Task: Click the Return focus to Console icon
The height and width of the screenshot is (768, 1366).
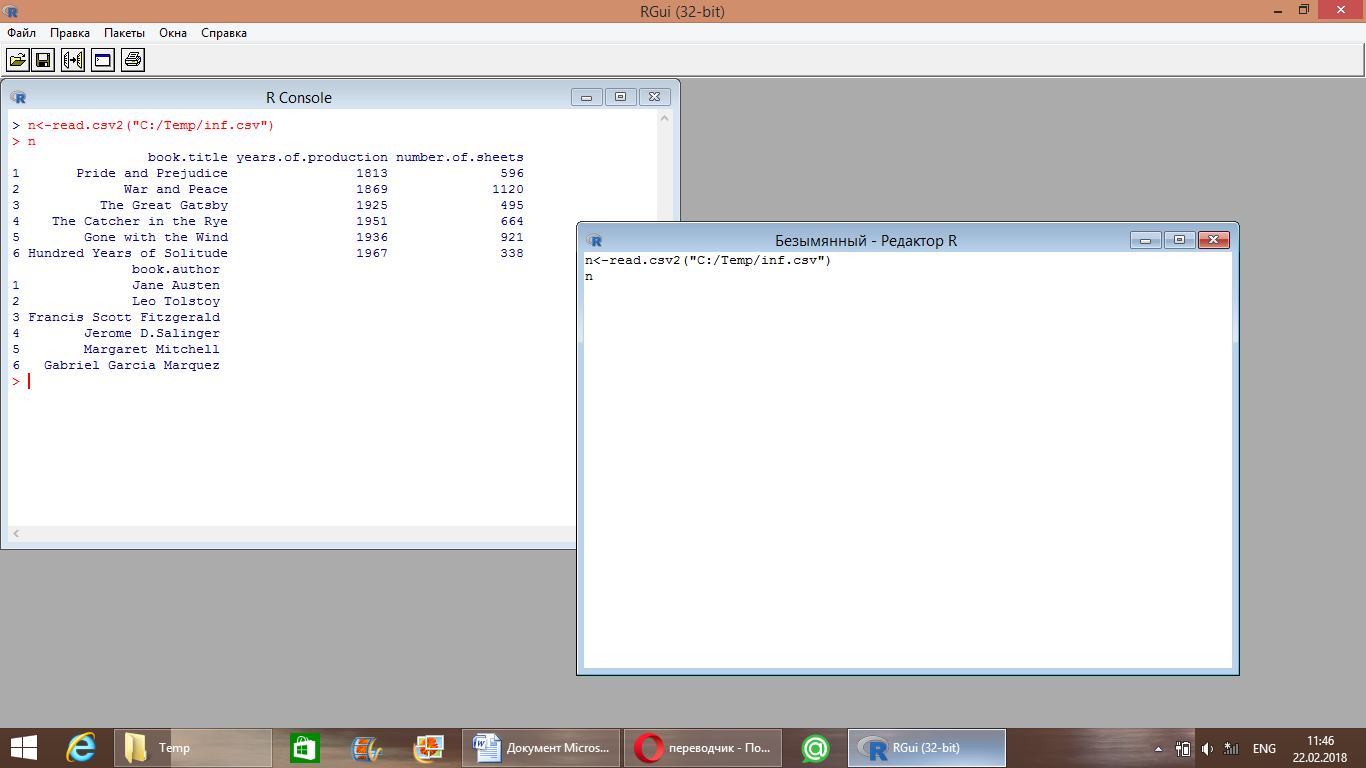Action: point(102,60)
